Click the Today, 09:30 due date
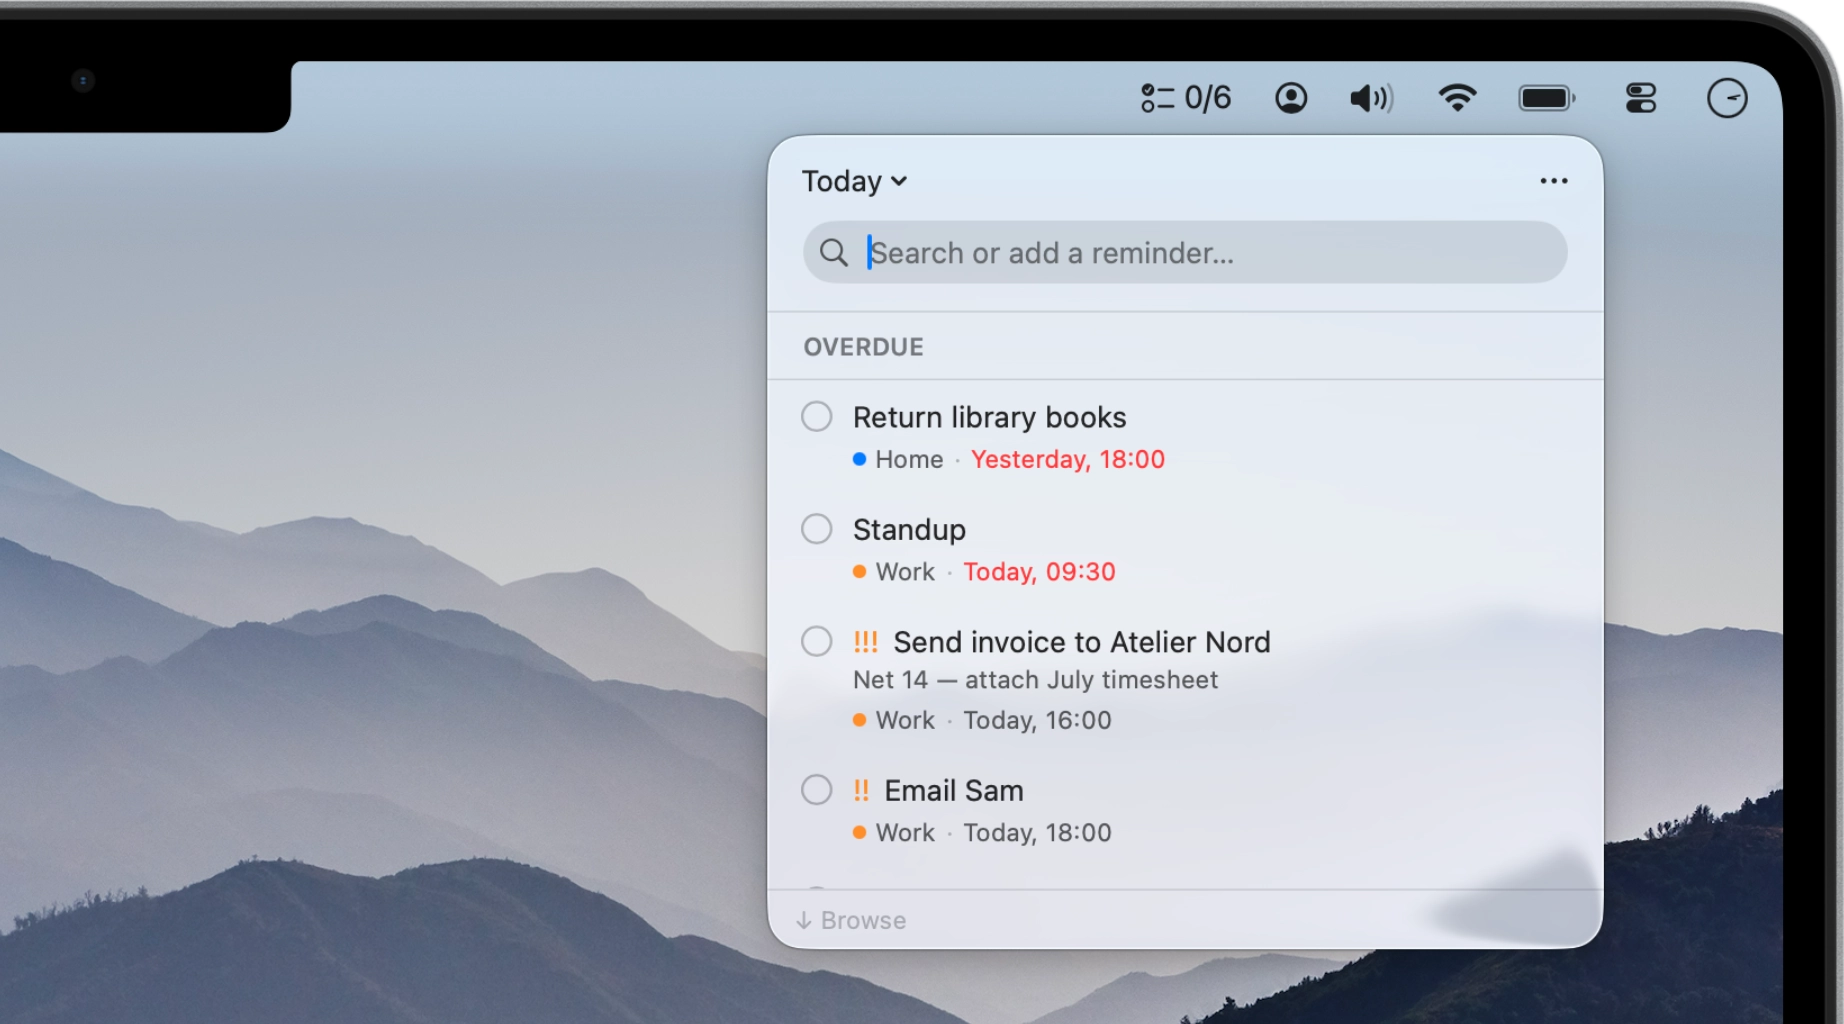The width and height of the screenshot is (1844, 1024). coord(1039,571)
